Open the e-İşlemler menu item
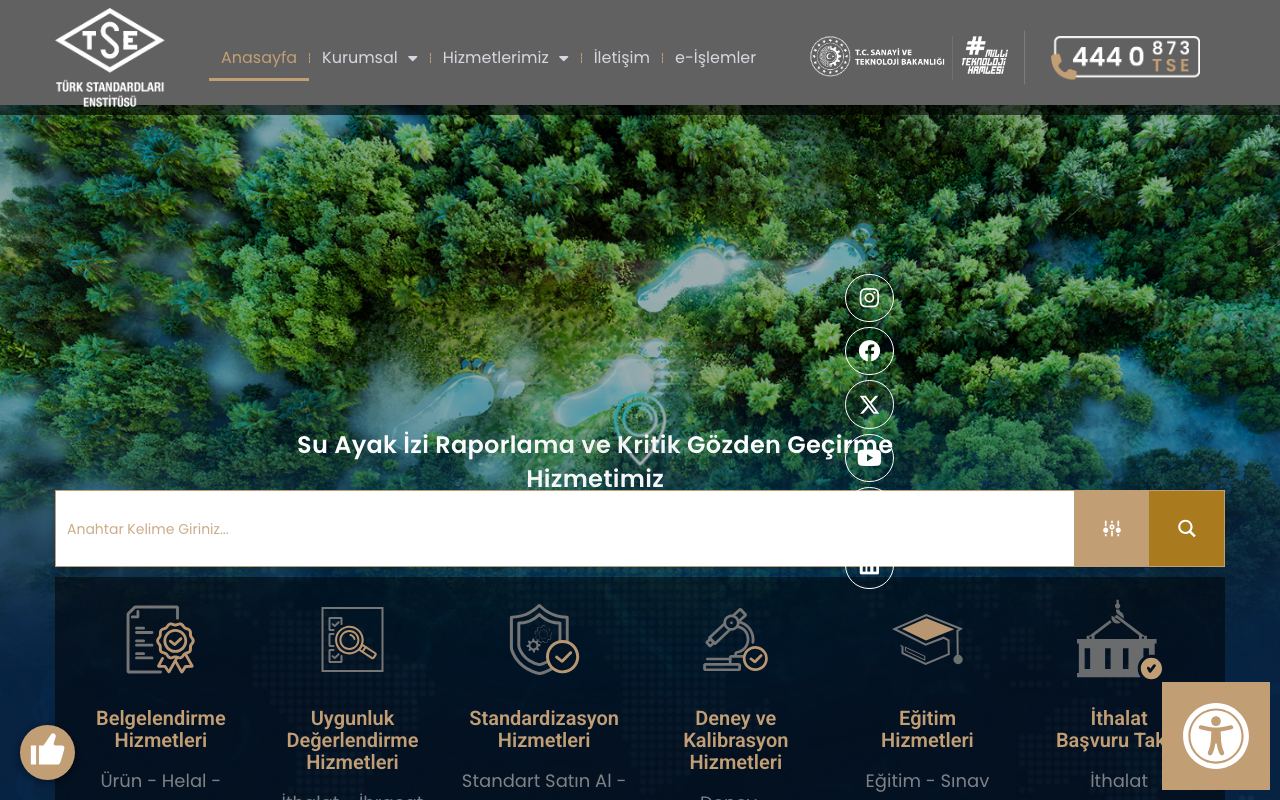The height and width of the screenshot is (800, 1280). click(715, 58)
